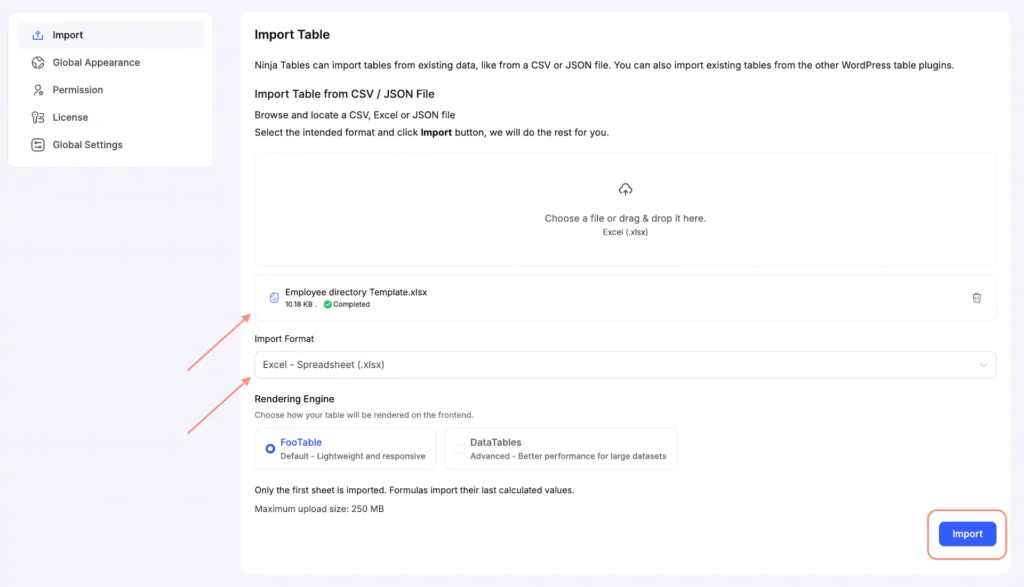This screenshot has width=1024, height=587.
Task: Click the Permission user icon
Action: [38, 90]
